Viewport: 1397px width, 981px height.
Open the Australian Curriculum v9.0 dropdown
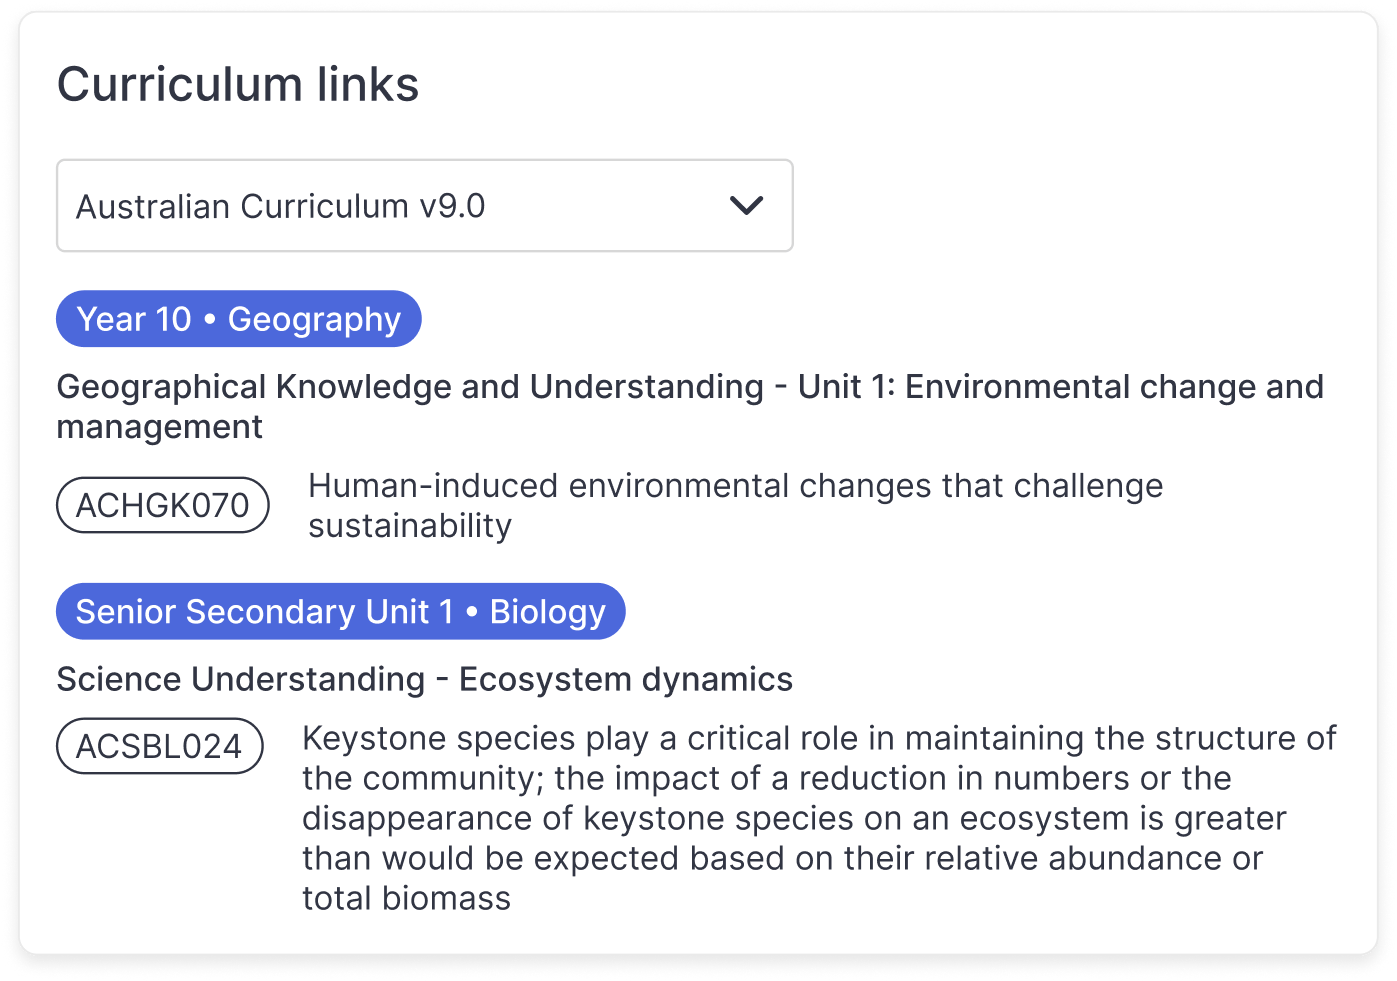[x=424, y=206]
